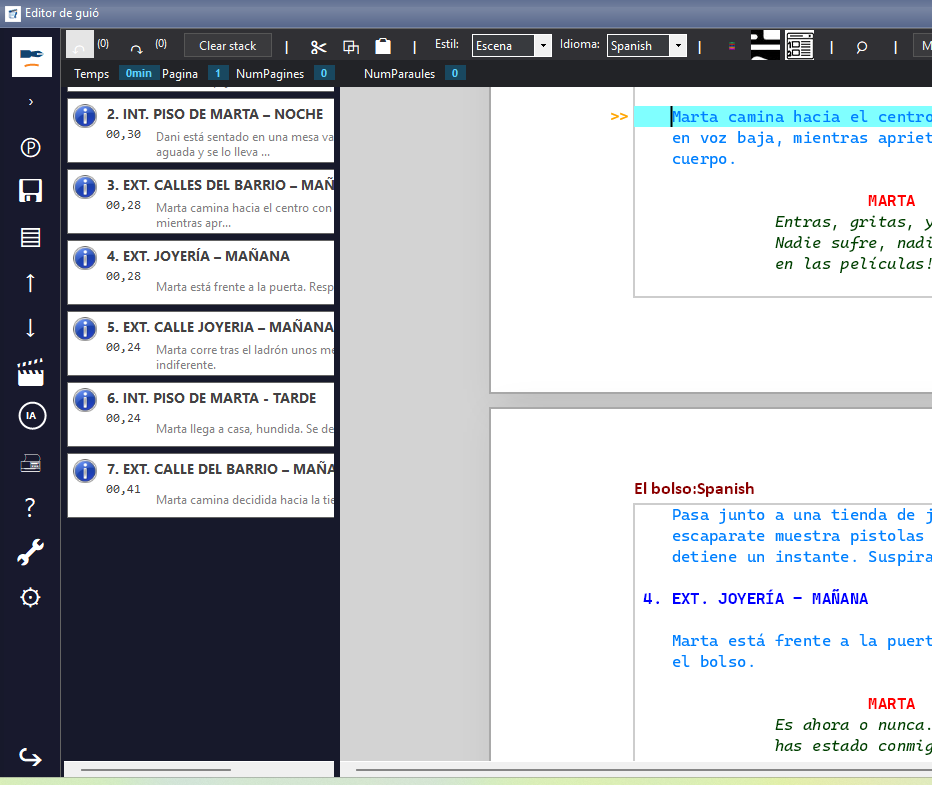Click the orange >> current line marker
The image size is (932, 785).
pos(619,116)
